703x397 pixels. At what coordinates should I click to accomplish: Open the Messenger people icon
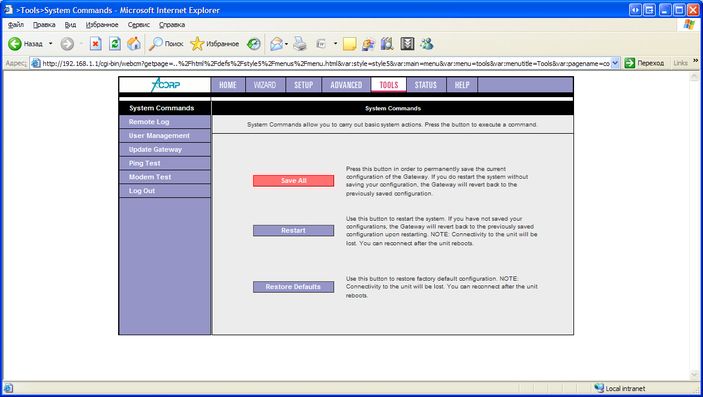click(427, 44)
